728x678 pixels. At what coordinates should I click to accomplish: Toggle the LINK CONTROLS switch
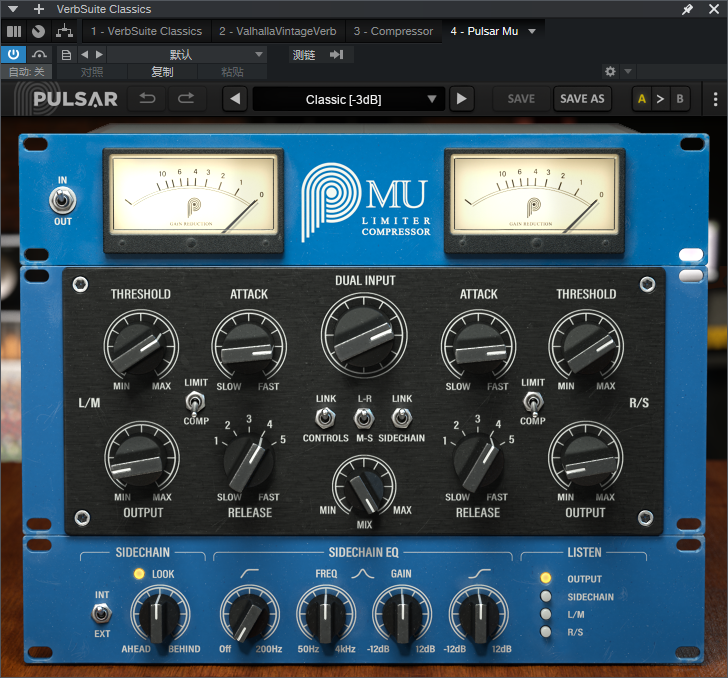coord(325,418)
